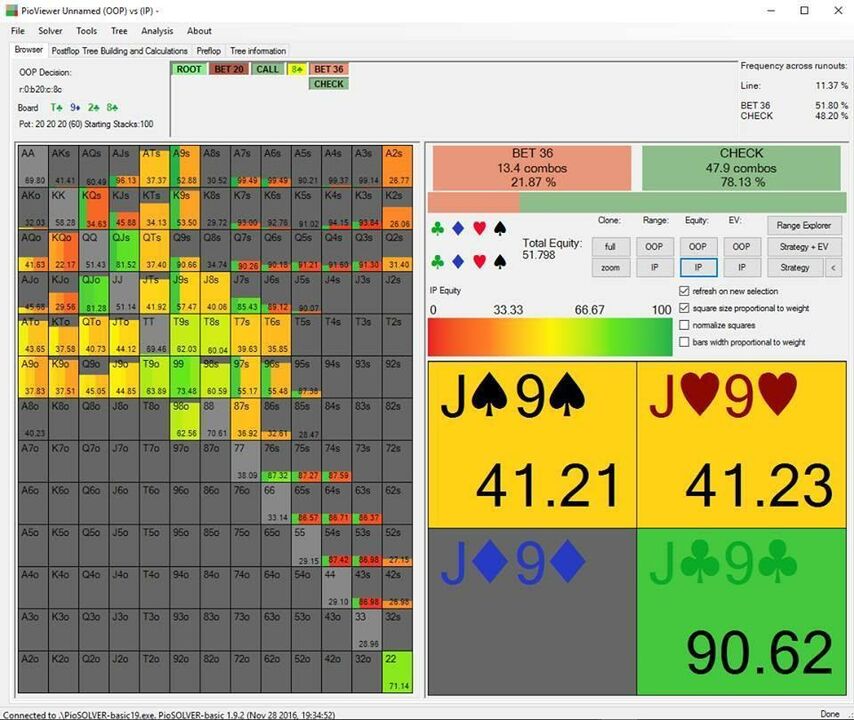
Task: Select the BET 36 node in the tree path
Action: click(x=329, y=69)
